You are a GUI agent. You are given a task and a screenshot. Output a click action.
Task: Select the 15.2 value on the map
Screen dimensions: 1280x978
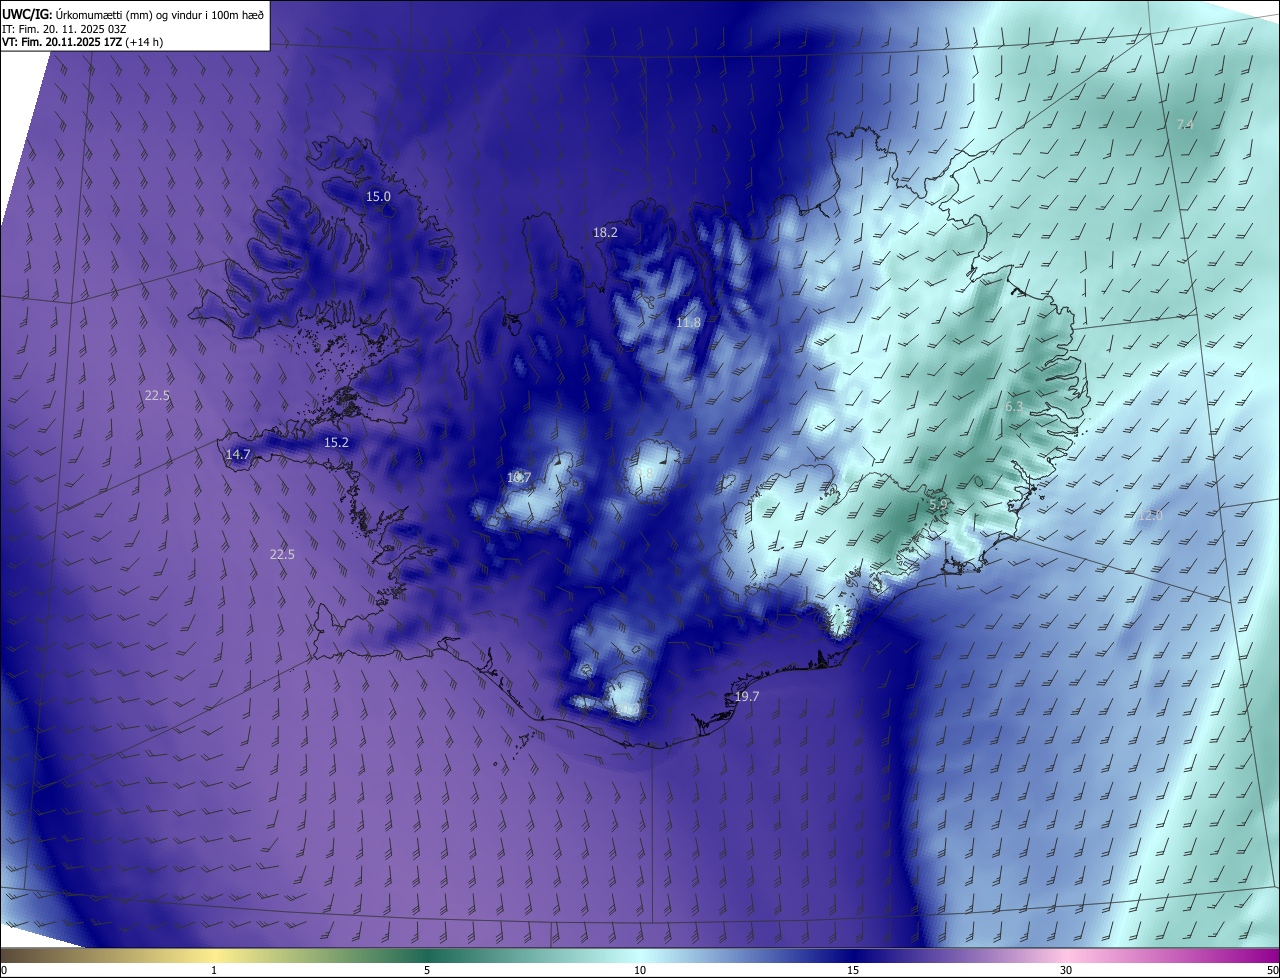tap(336, 442)
